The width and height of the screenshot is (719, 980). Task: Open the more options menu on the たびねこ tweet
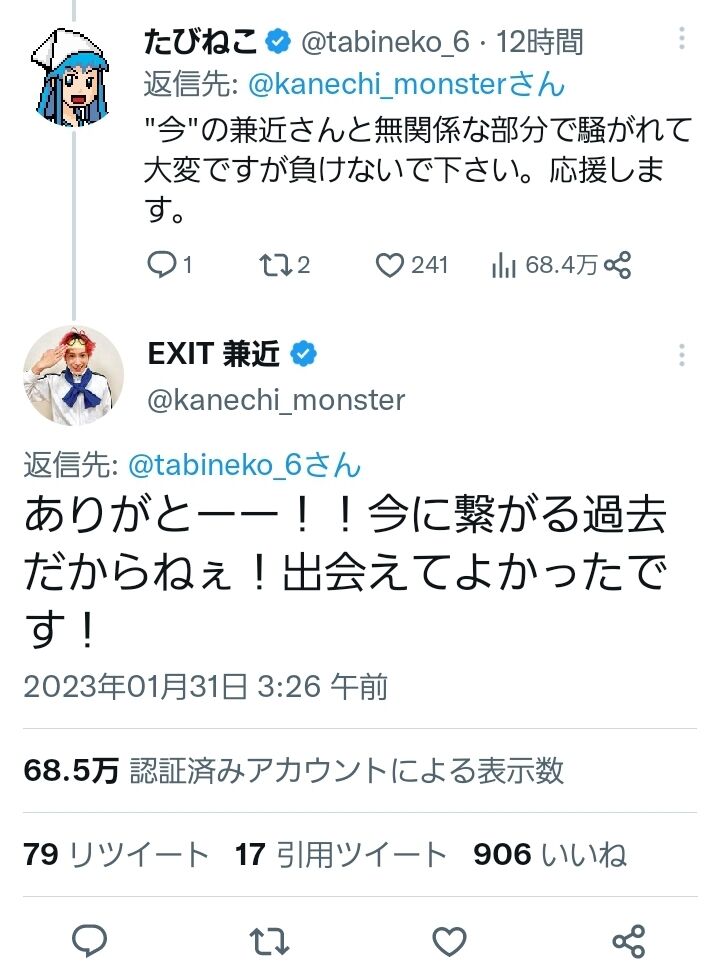point(682,39)
